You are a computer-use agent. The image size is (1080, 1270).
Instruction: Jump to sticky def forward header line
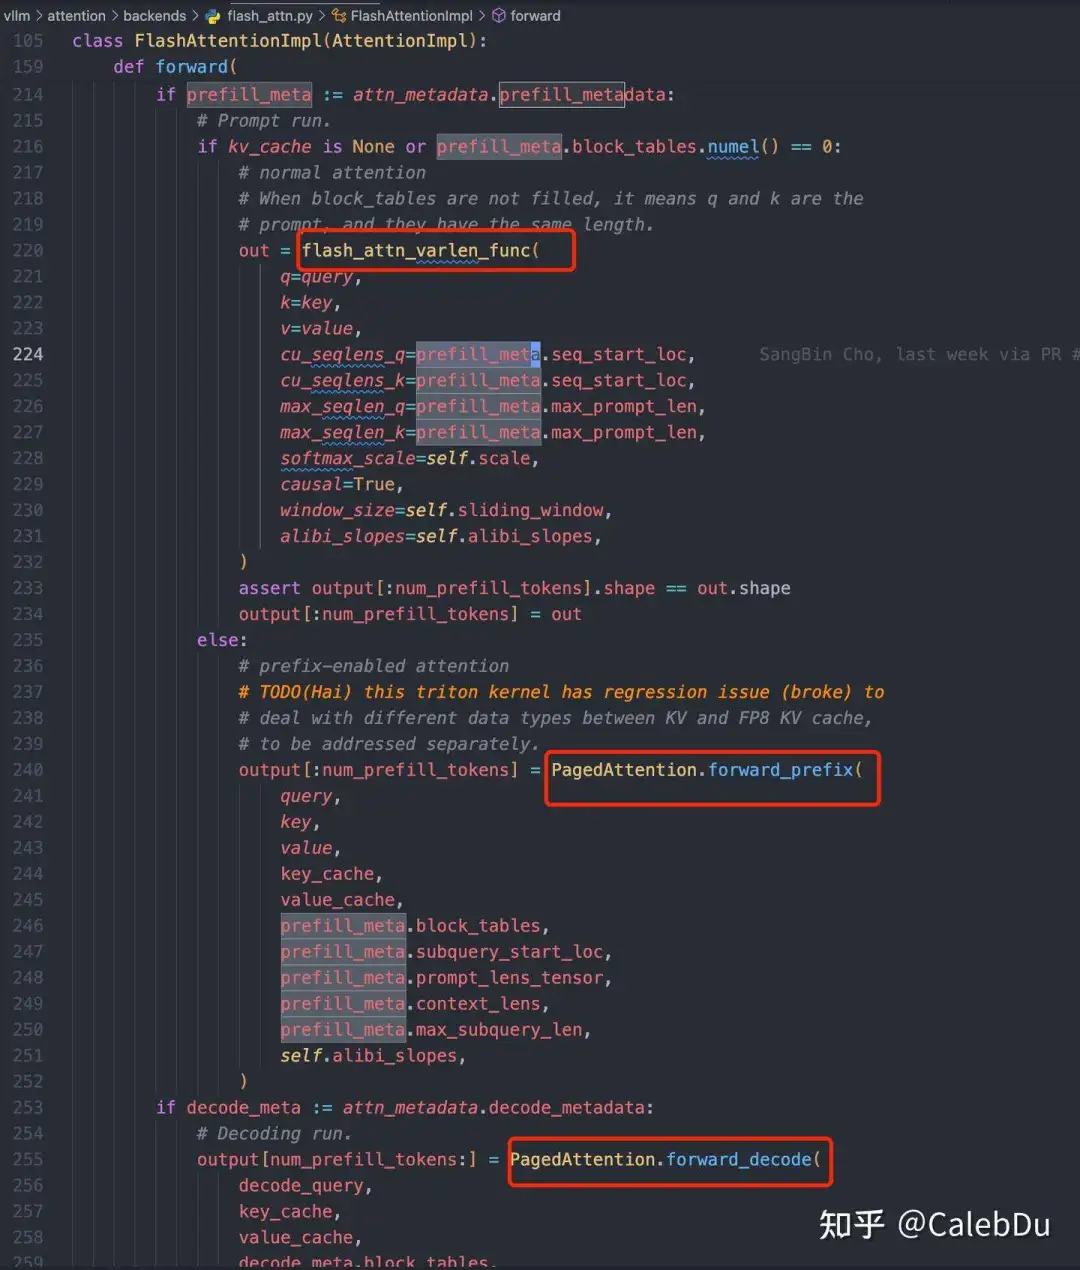(175, 67)
